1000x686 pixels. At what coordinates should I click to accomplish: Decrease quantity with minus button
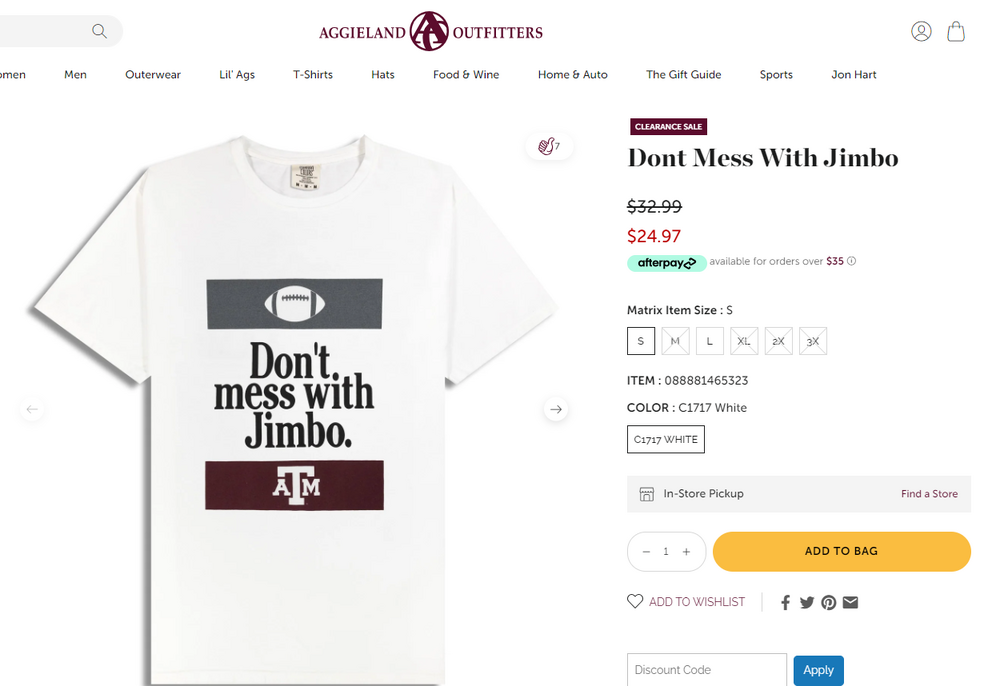pyautogui.click(x=646, y=552)
